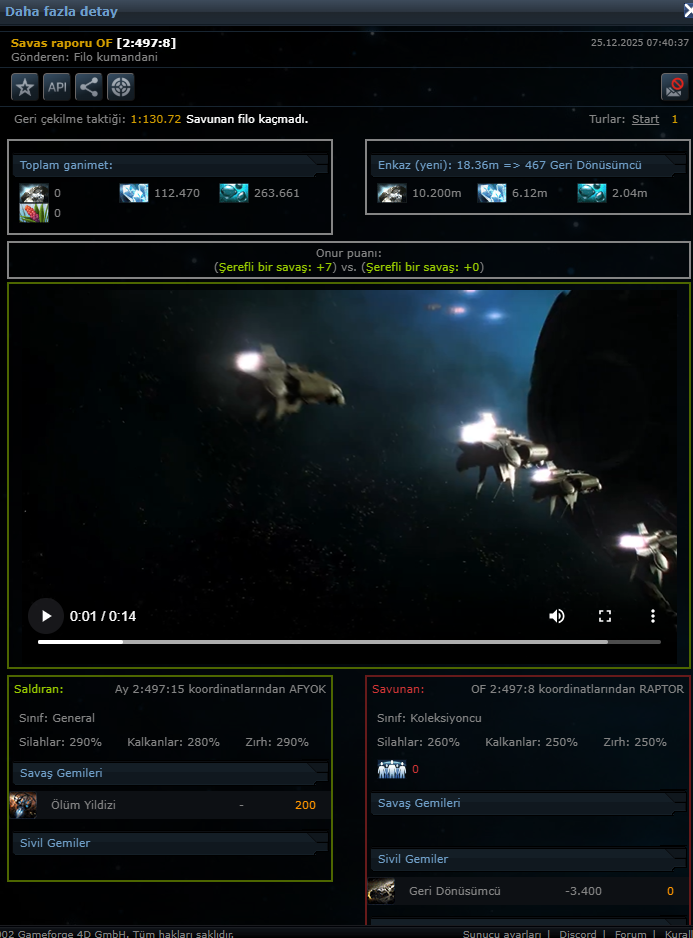Click the Gönderen: Filo kumandani line
This screenshot has width=693, height=938.
(84, 57)
